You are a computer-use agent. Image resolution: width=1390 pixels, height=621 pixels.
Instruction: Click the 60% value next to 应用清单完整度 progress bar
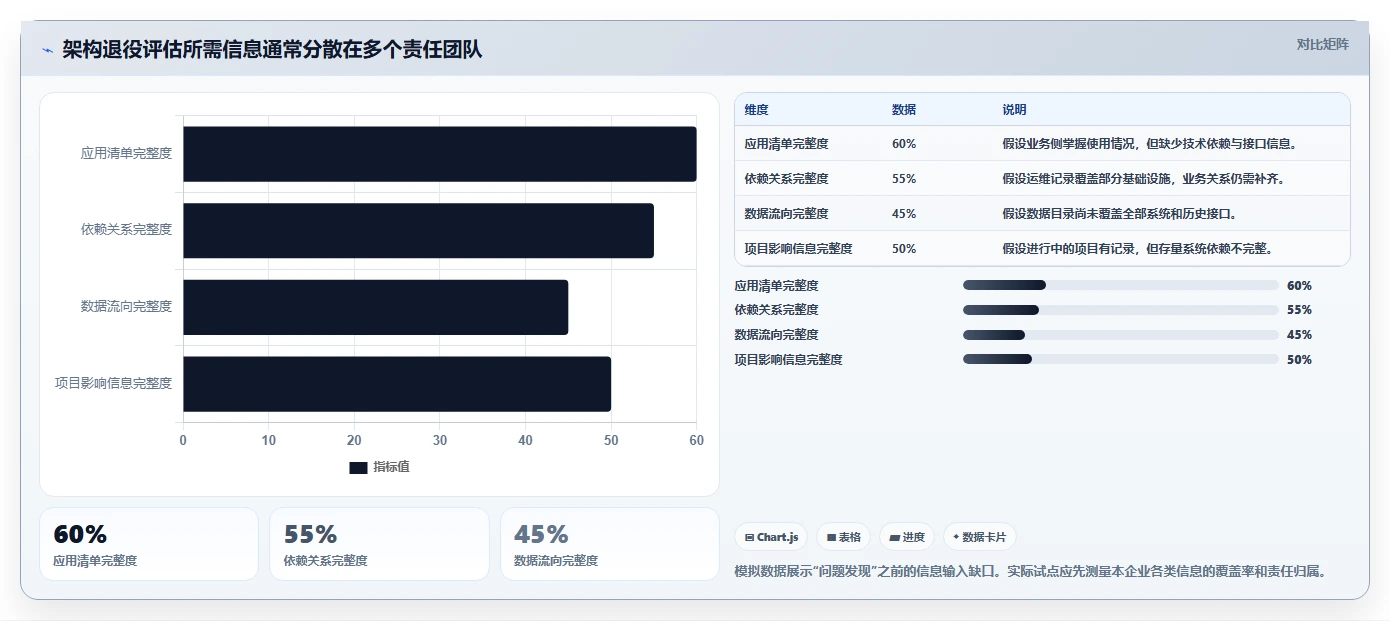(x=1299, y=285)
